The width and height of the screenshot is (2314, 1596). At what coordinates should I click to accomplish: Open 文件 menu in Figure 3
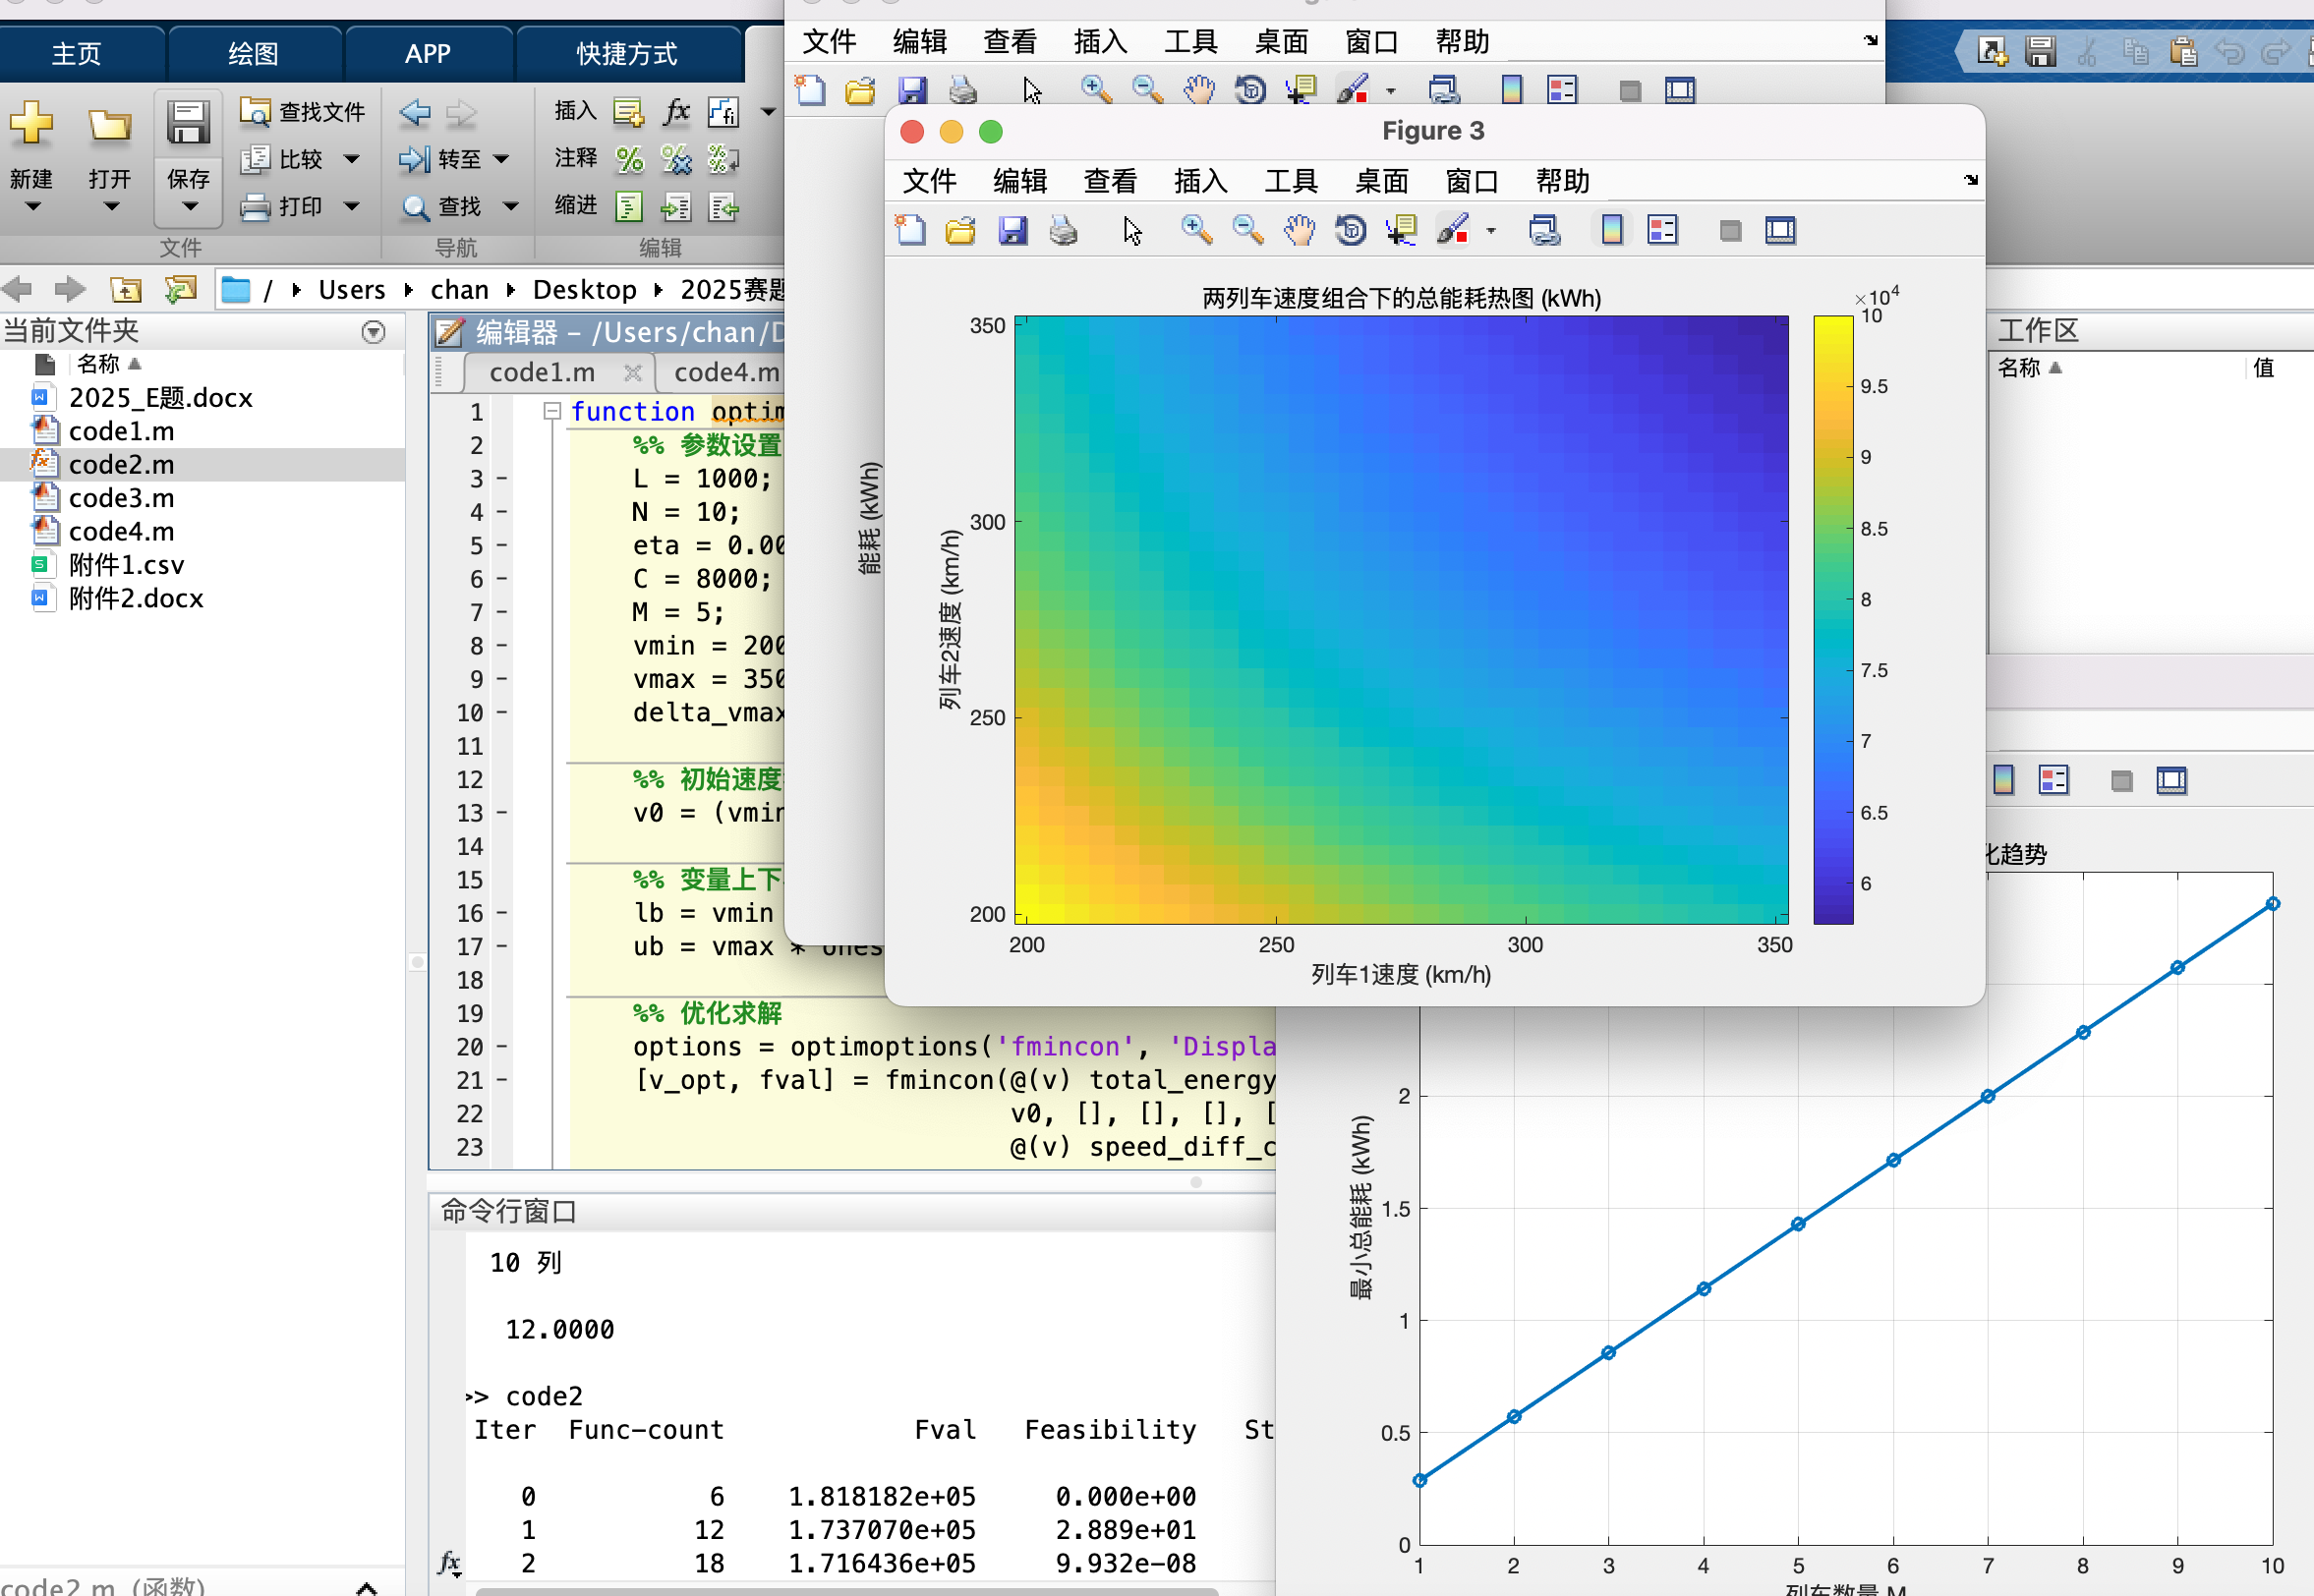click(930, 181)
